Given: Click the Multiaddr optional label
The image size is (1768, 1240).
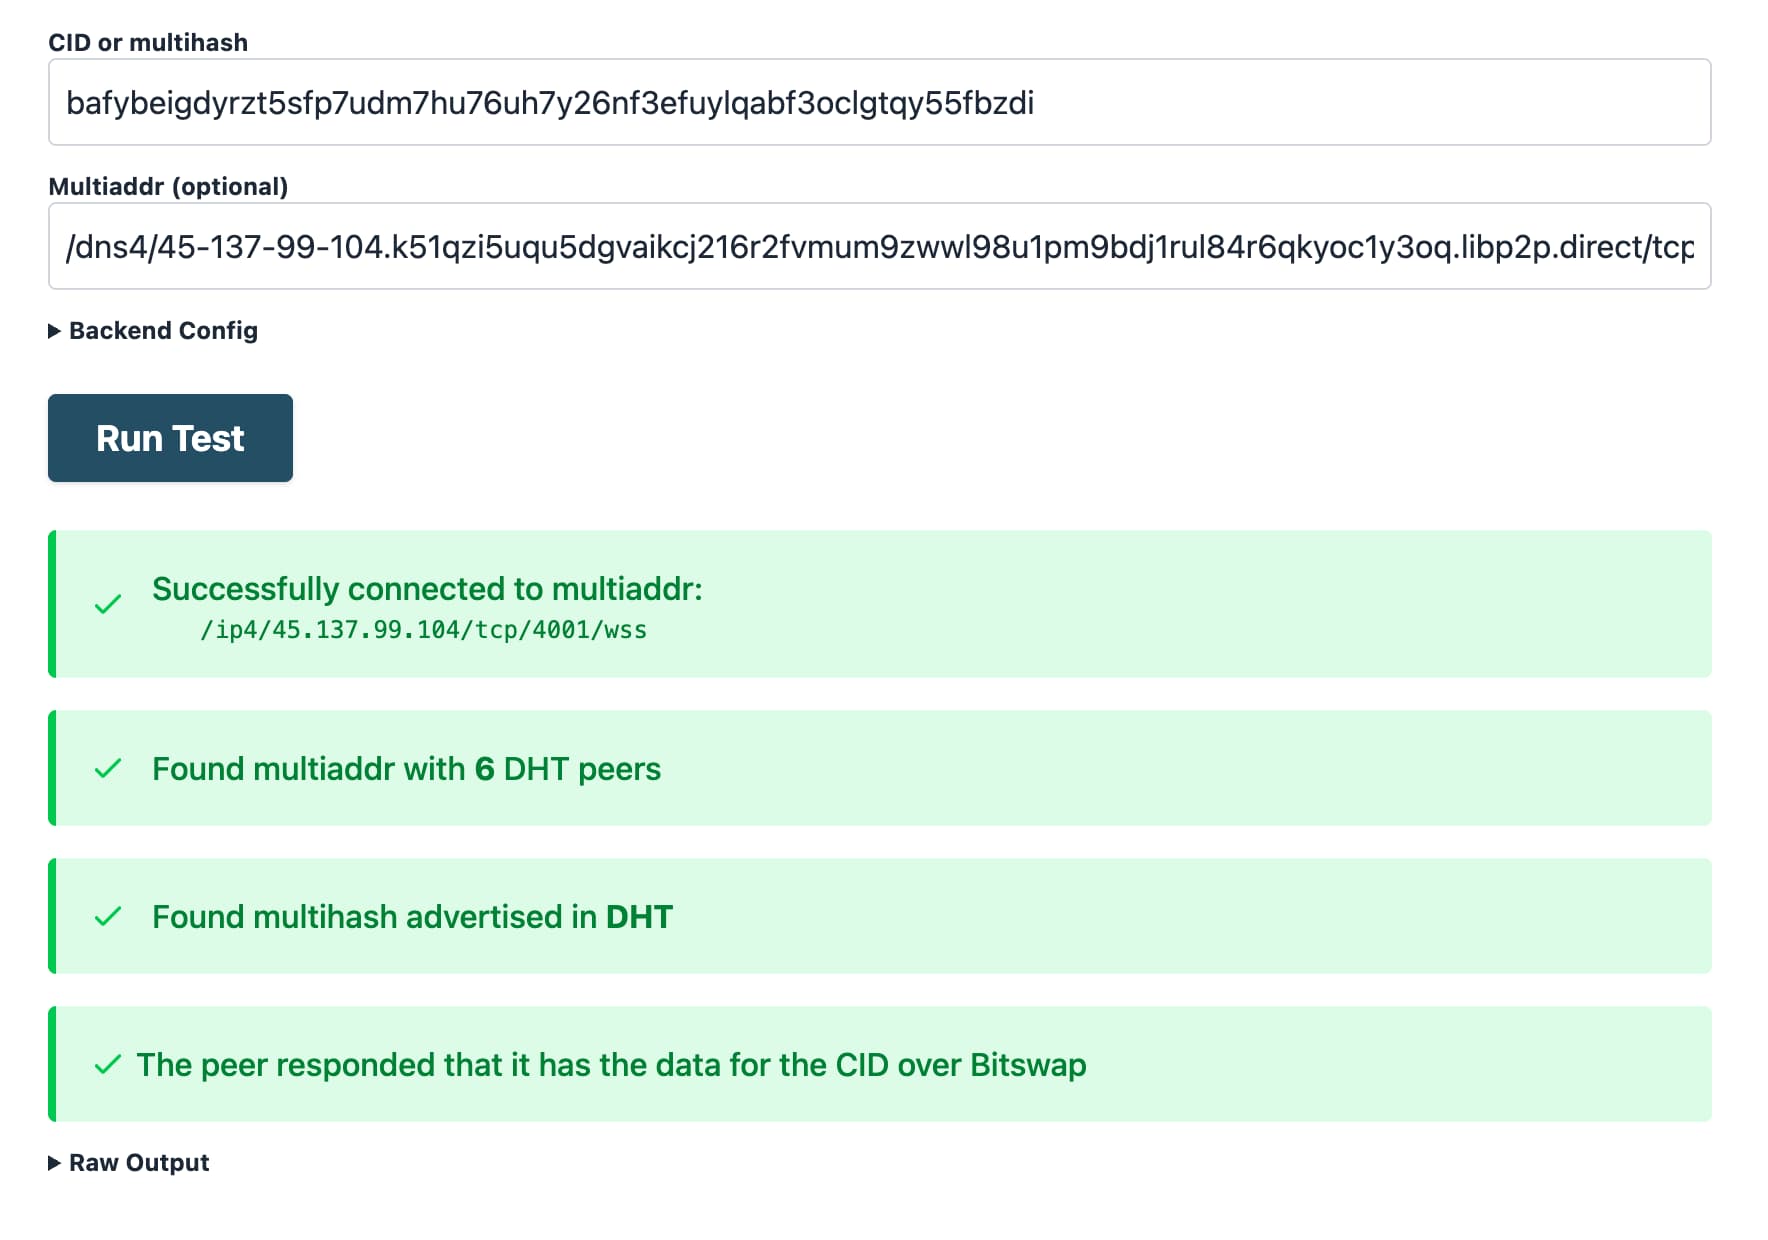Looking at the screenshot, I should click(x=169, y=186).
